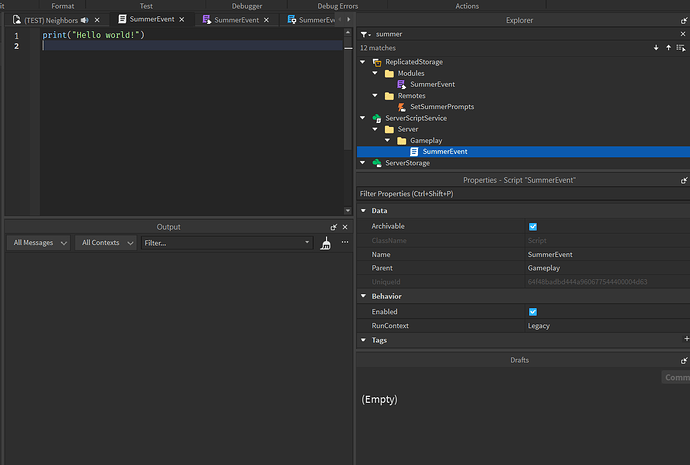Select all search matches in the Explorer
Screen dimensions: 690x465
coord(681,48)
